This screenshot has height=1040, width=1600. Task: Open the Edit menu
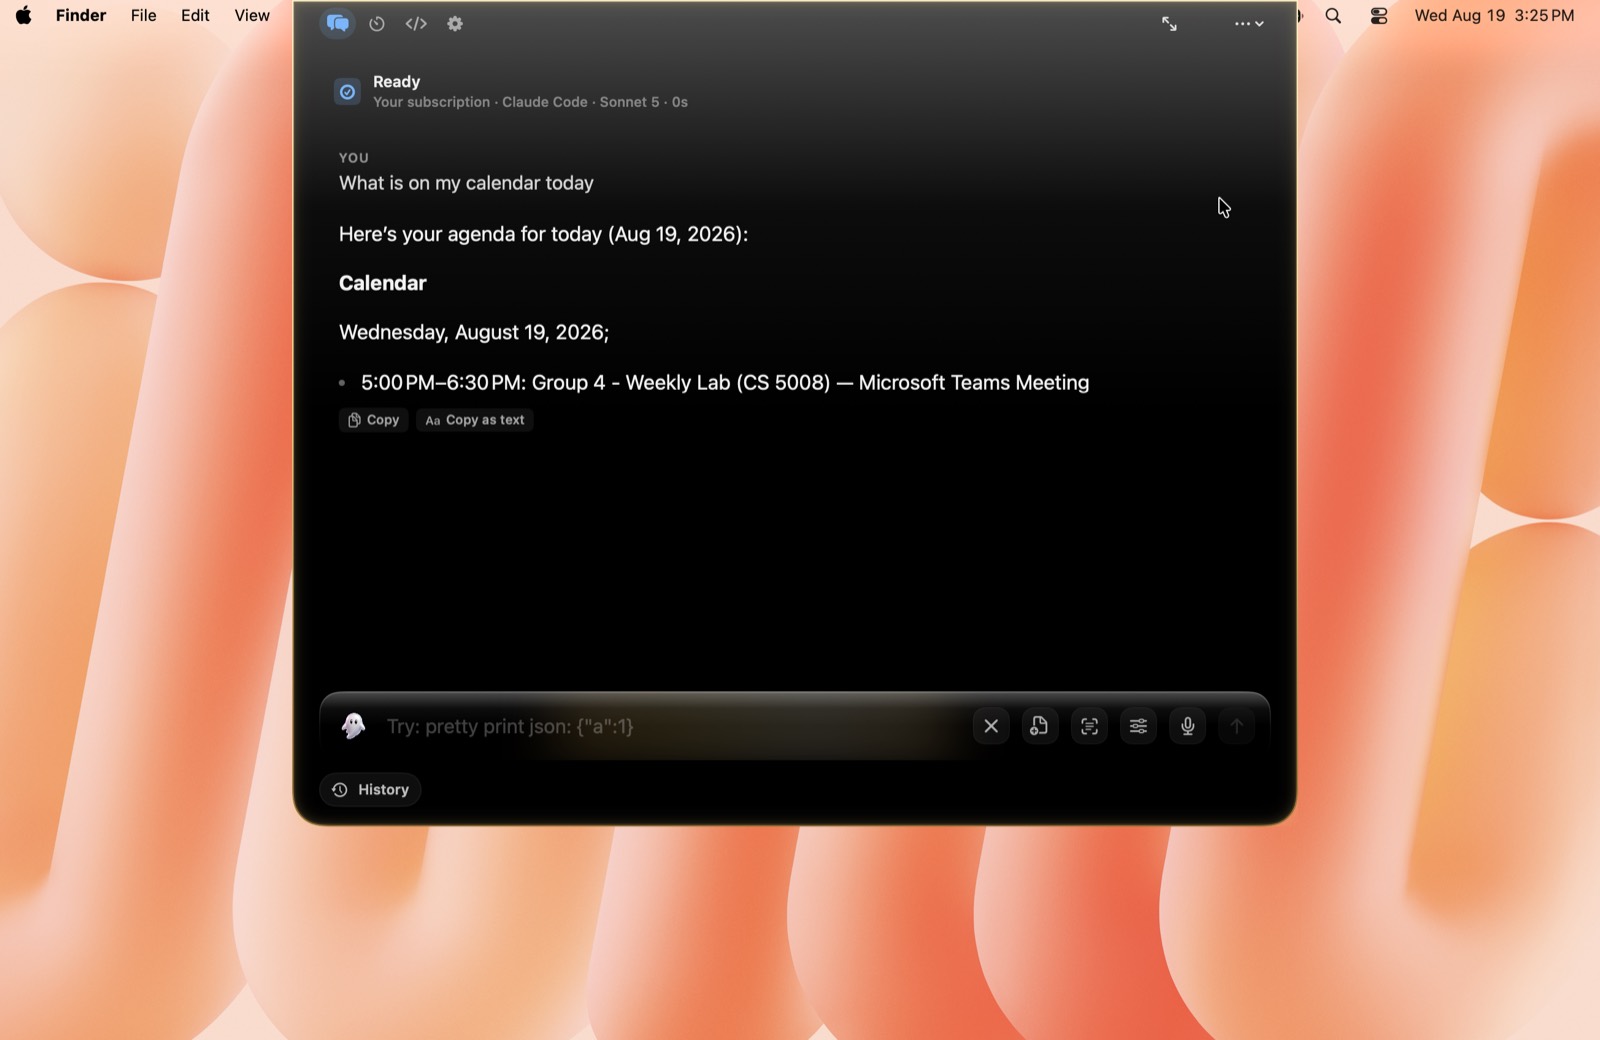(195, 15)
